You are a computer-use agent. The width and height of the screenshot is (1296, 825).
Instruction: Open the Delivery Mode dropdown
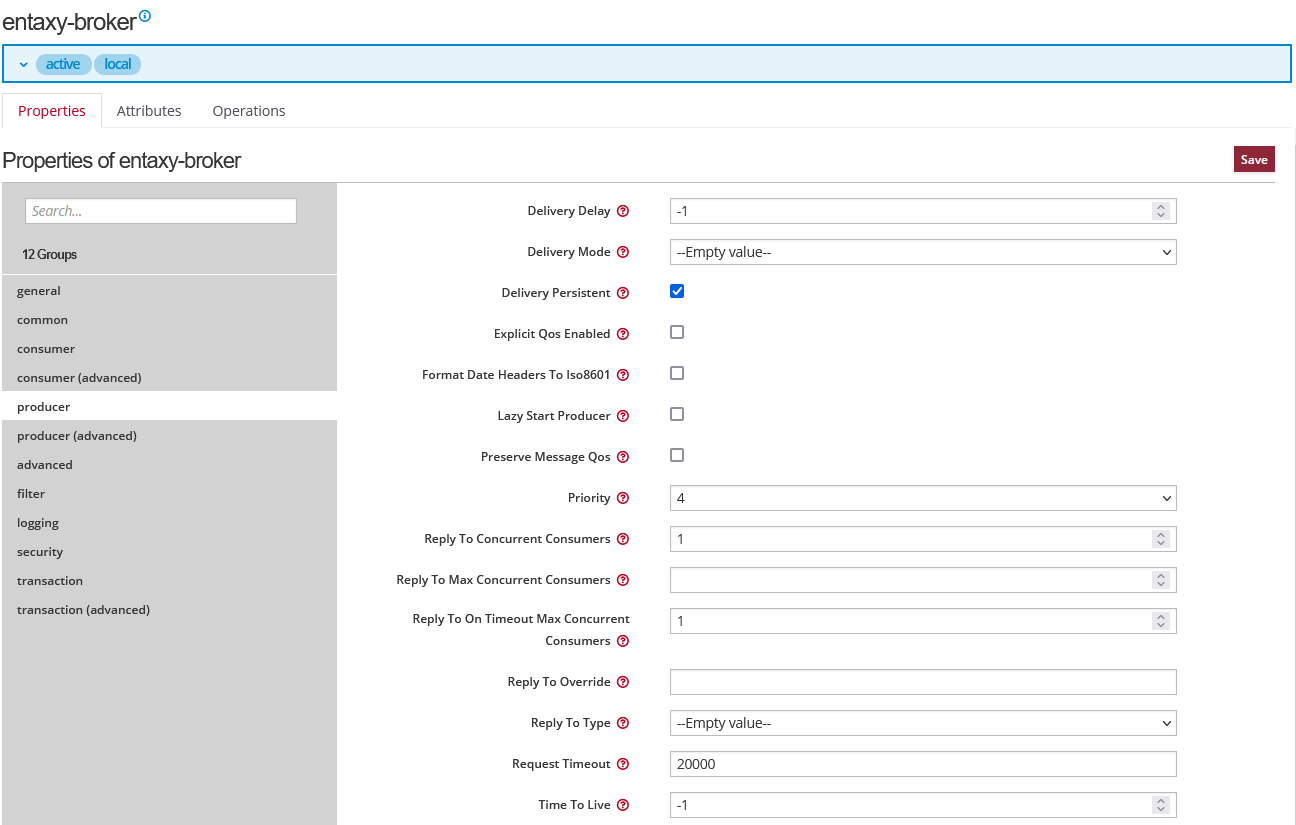pos(922,252)
